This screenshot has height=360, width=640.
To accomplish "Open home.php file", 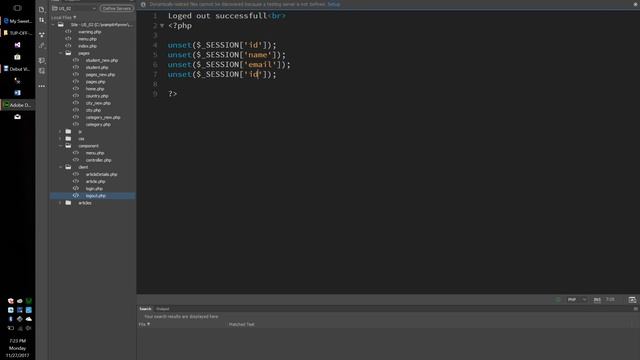I will 95,89.
